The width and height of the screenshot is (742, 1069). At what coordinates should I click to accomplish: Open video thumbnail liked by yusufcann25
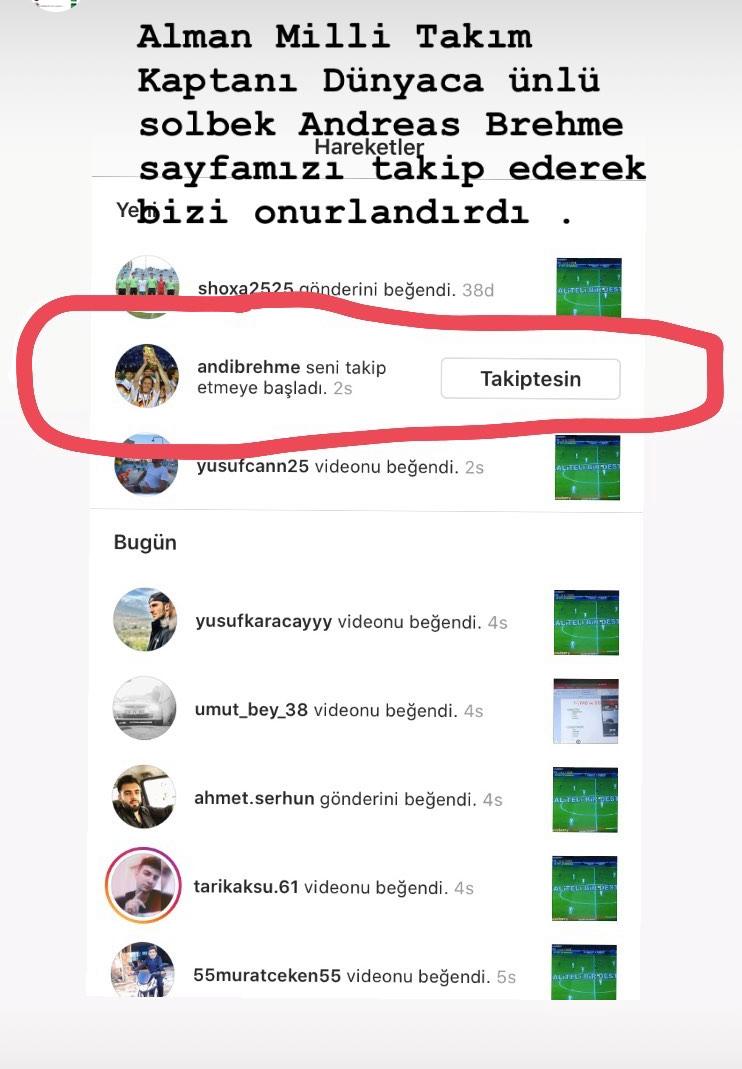tap(587, 468)
